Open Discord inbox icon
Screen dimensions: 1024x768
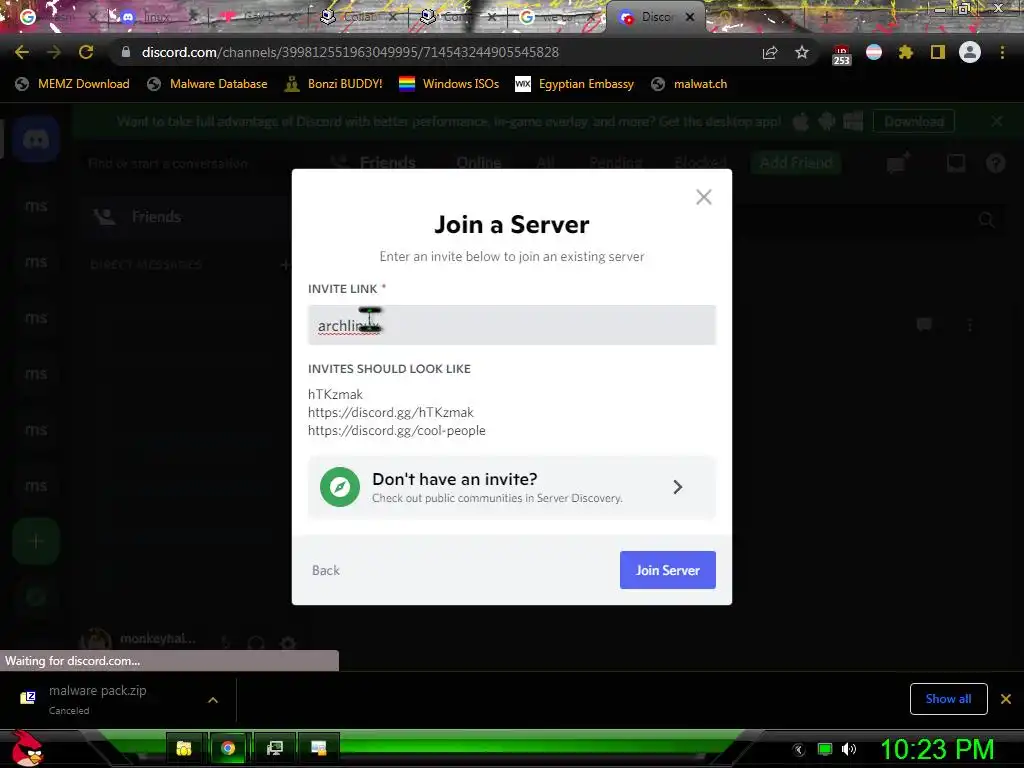(x=956, y=163)
